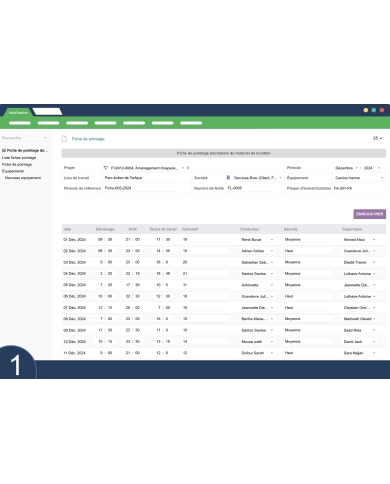Open Superviseur dropdown for 03 Déc. 2024
Screen dimensions: 390x484
374,262
